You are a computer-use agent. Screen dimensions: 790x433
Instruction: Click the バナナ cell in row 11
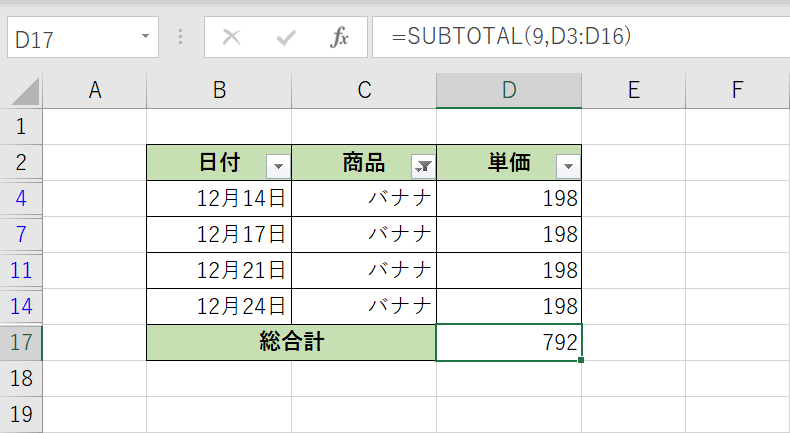[364, 271]
